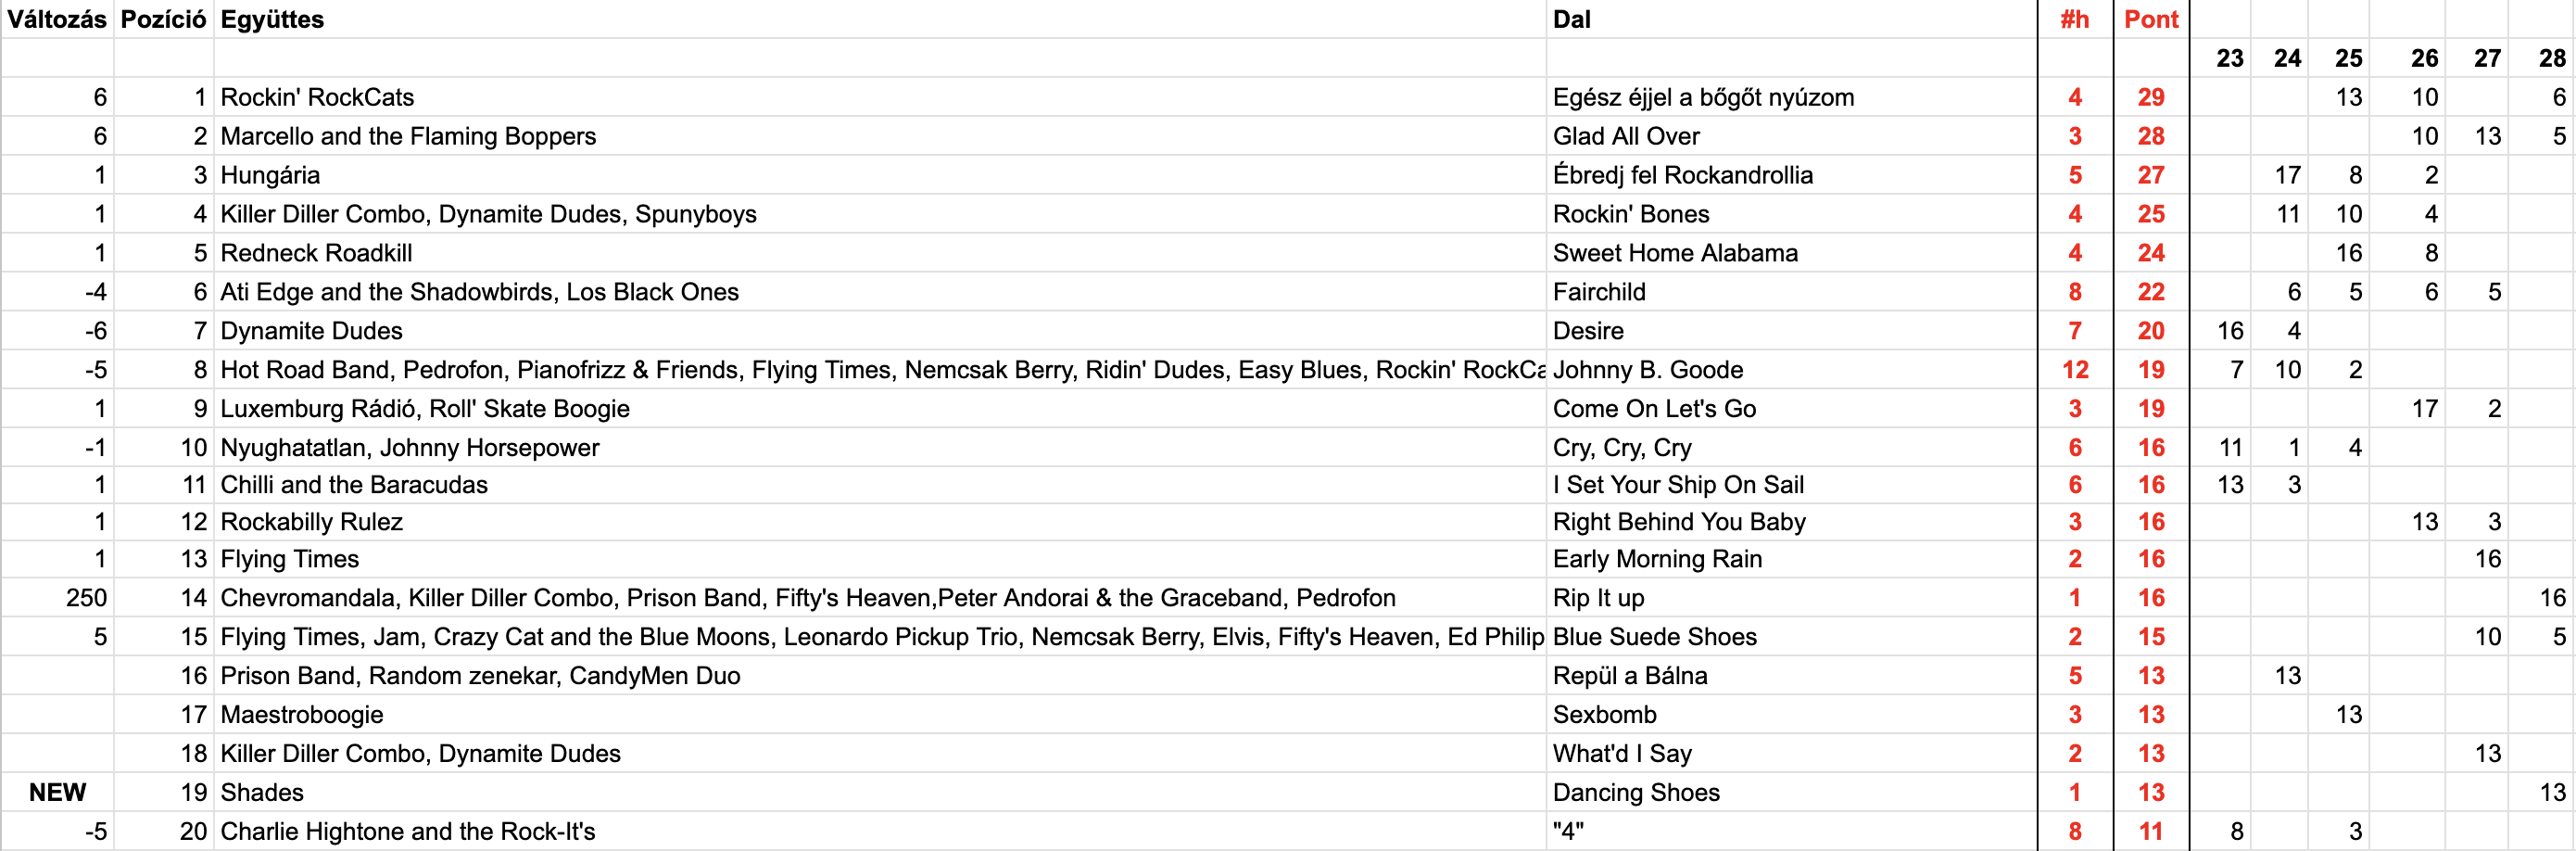Click the Pozíció column header
This screenshot has width=2576, height=851.
tap(163, 20)
